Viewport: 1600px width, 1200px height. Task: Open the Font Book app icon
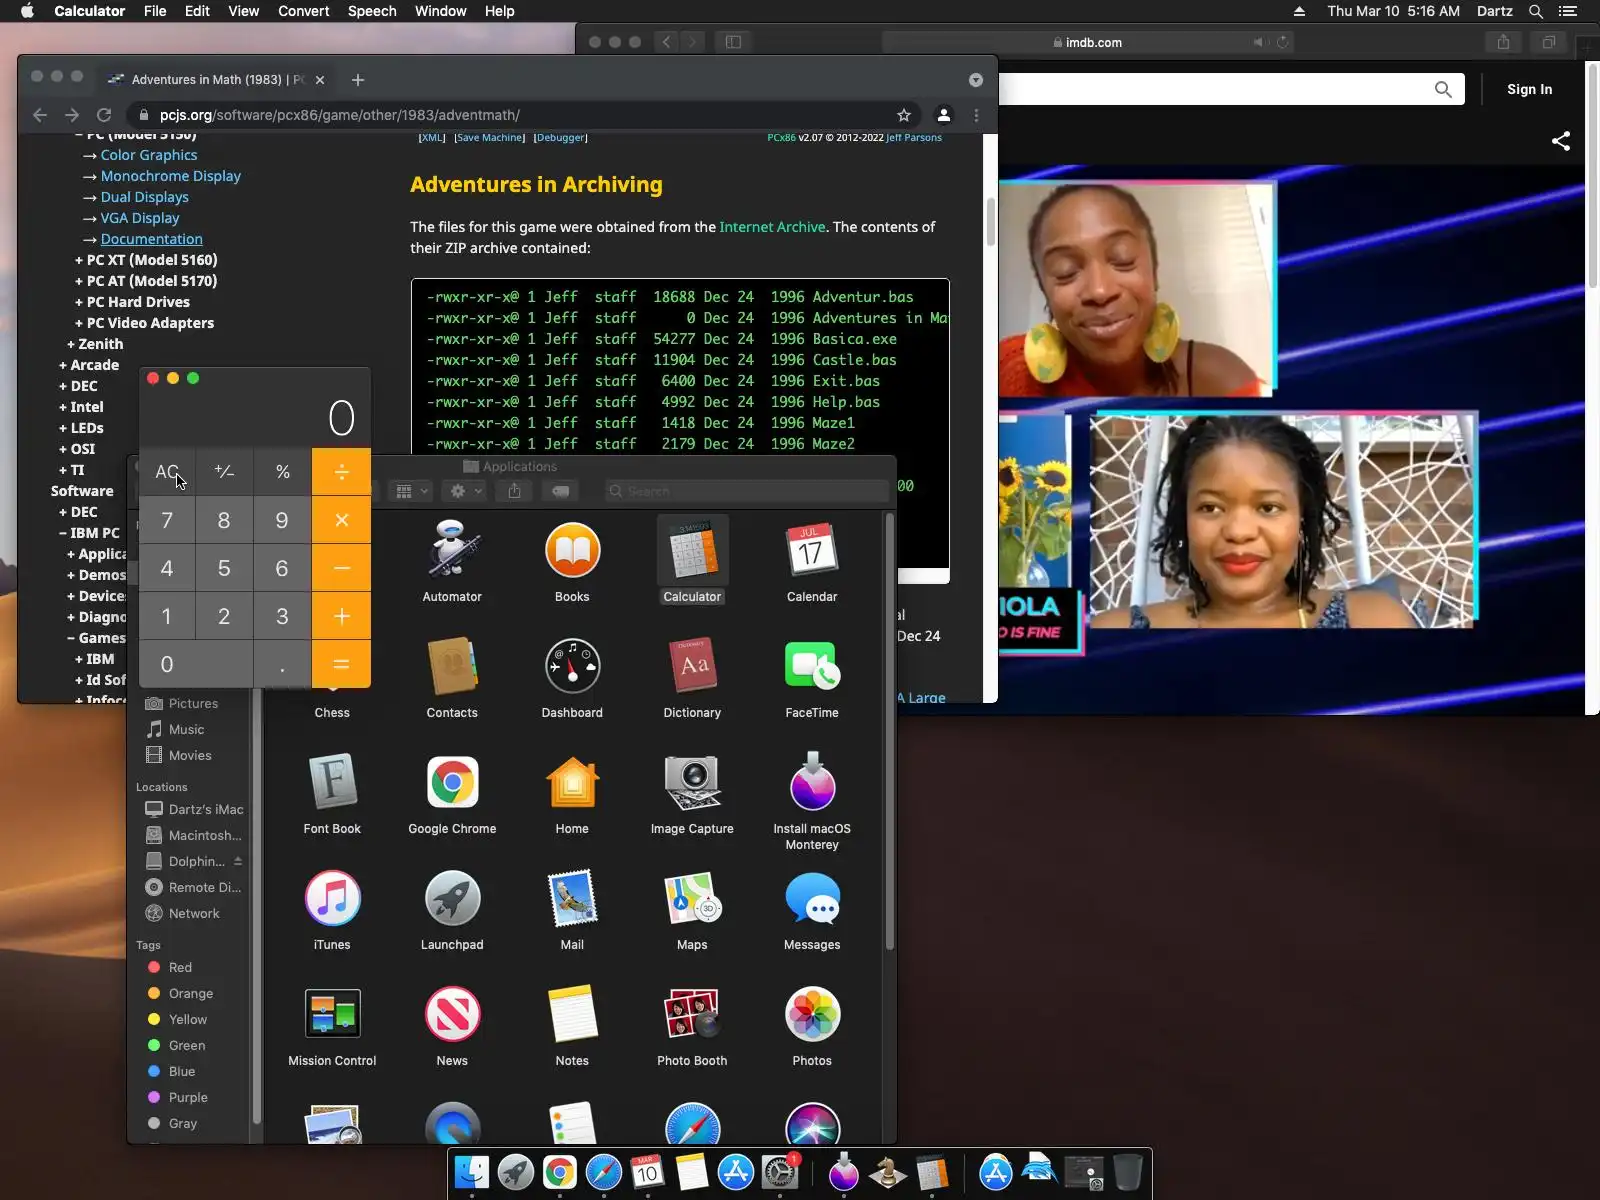click(x=332, y=782)
